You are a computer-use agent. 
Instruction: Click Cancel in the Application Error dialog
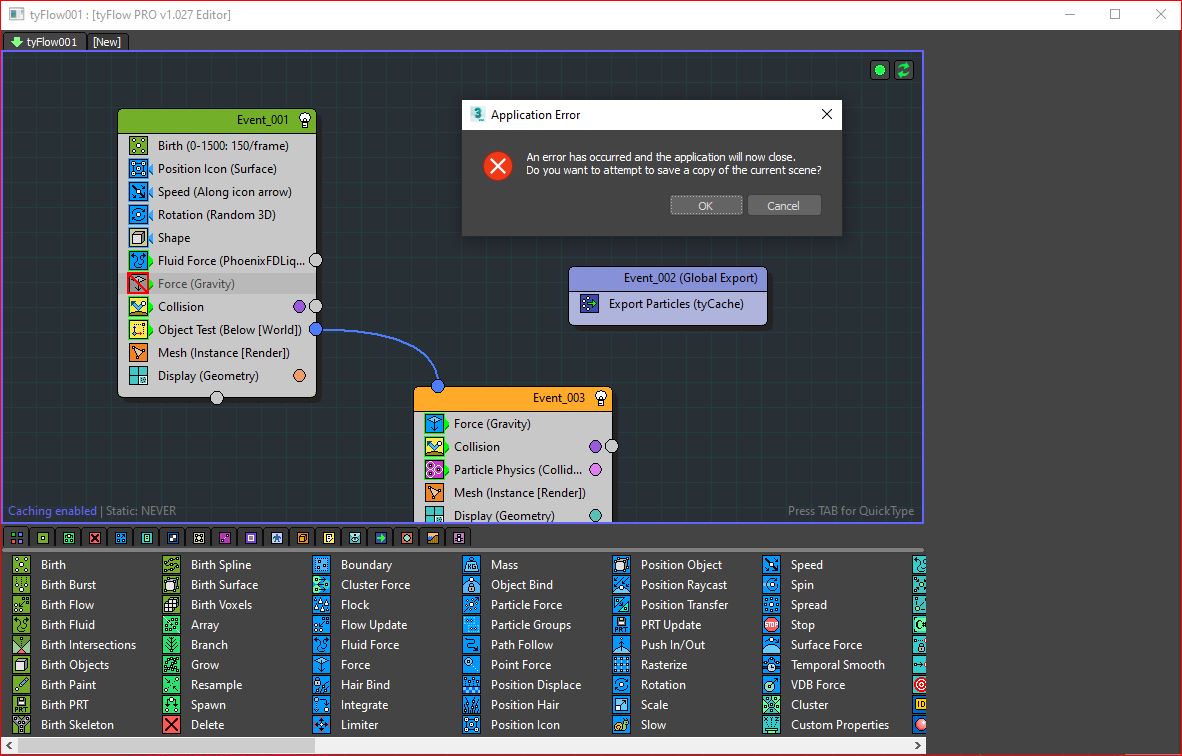coord(783,206)
